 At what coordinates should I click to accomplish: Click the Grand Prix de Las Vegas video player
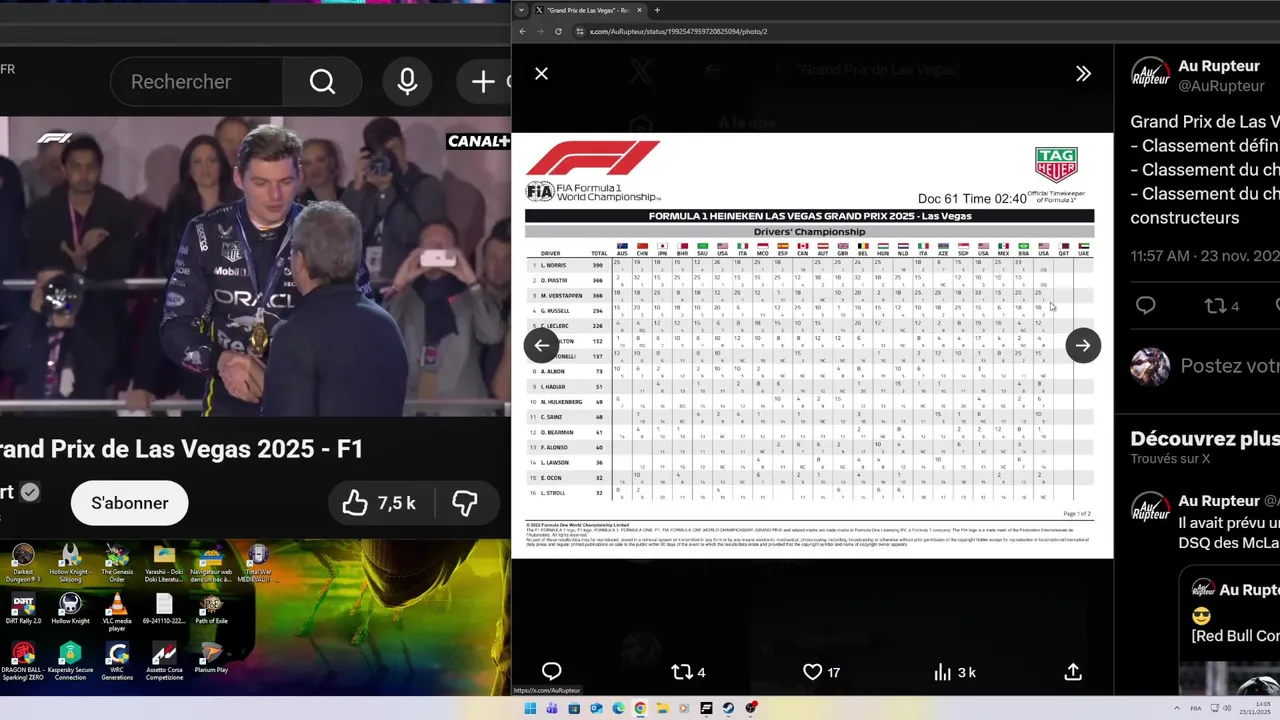pyautogui.click(x=255, y=267)
